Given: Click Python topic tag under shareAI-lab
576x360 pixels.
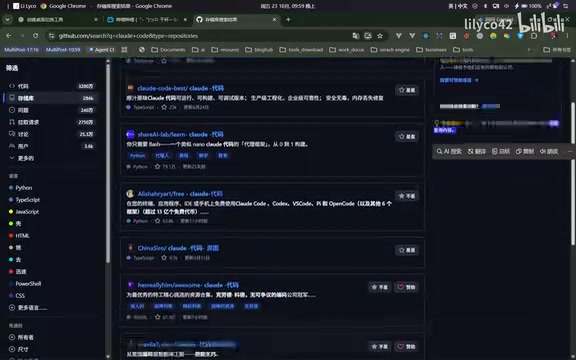Looking at the screenshot, I should [x=137, y=155].
